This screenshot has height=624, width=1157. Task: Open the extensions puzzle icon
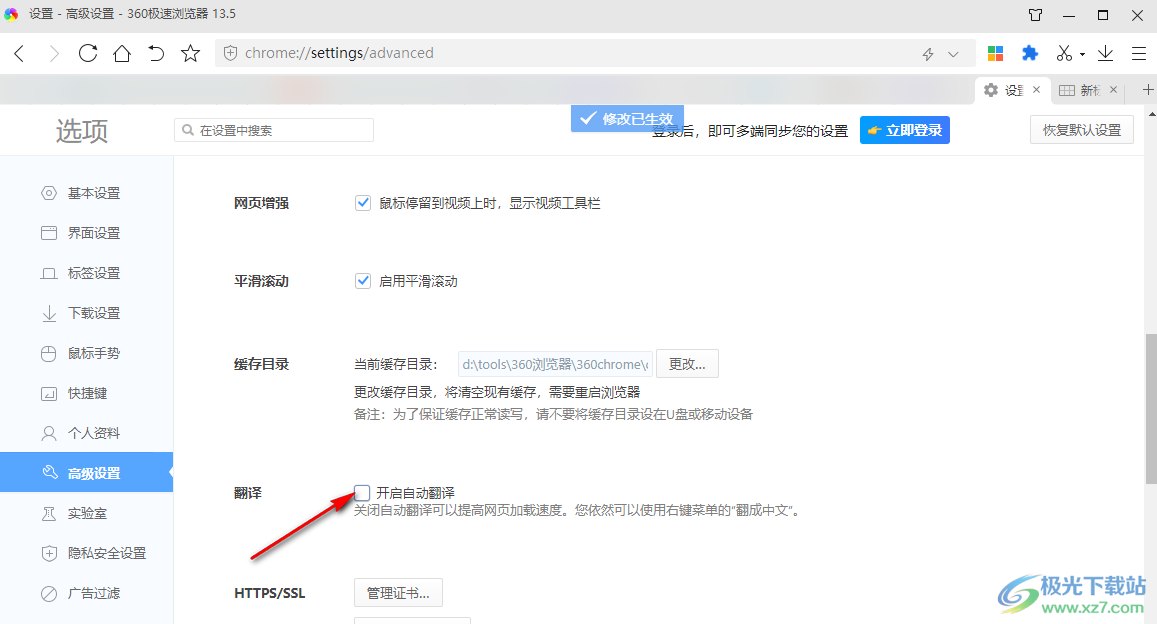[x=1029, y=53]
